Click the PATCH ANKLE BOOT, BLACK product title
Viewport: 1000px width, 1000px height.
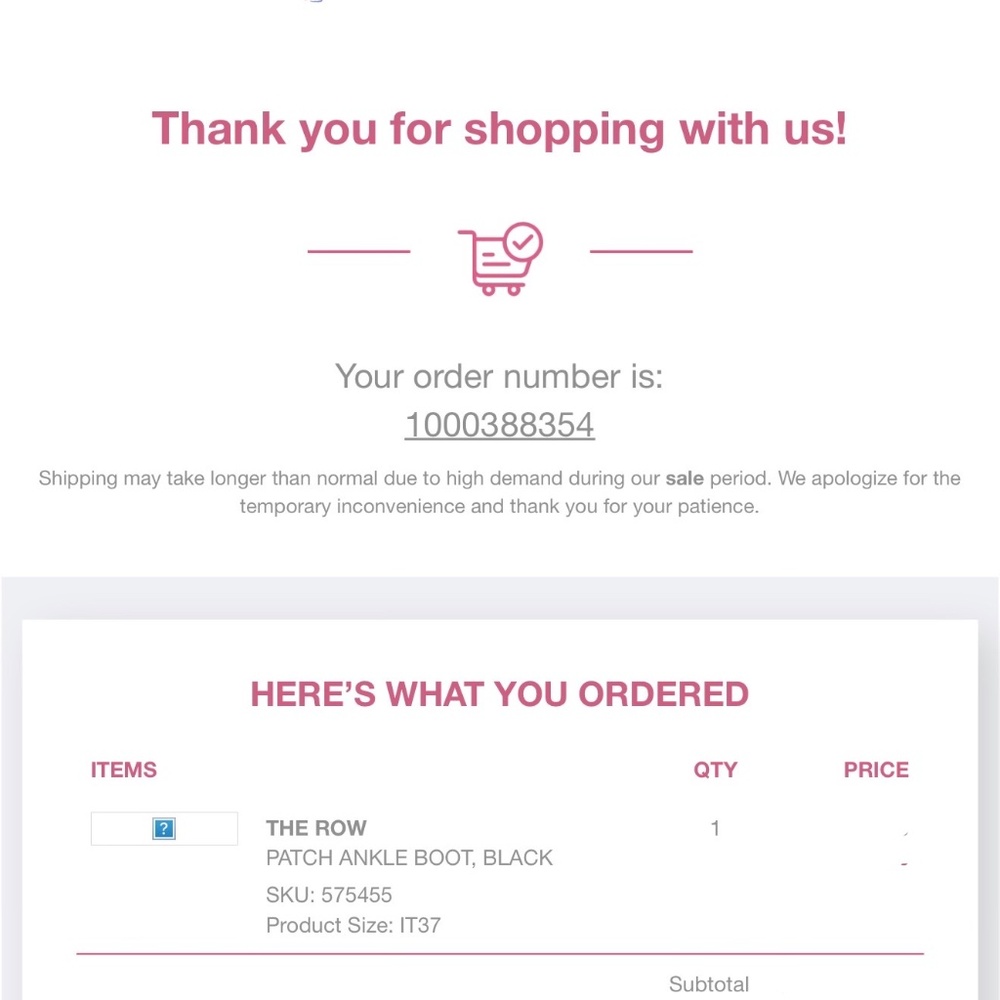(x=409, y=858)
